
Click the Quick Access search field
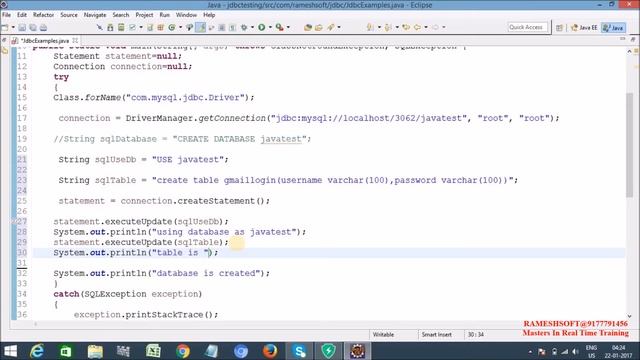tap(526, 27)
